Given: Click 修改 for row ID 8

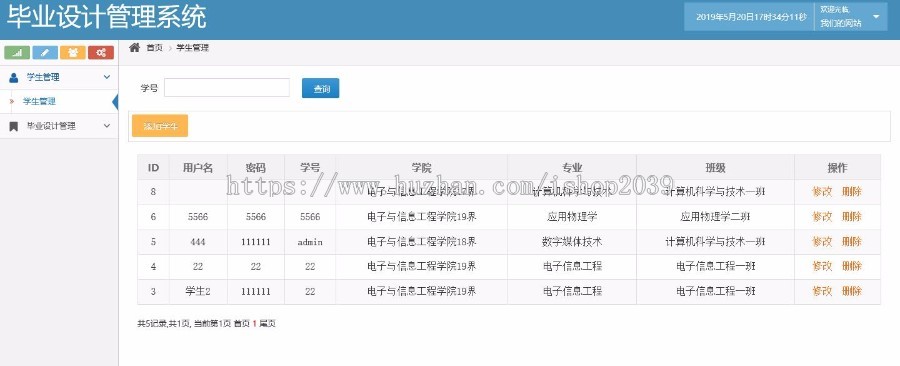Looking at the screenshot, I should [x=822, y=192].
